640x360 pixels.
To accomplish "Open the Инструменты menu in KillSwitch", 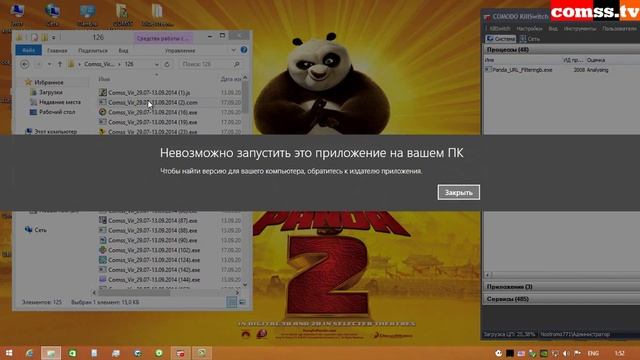I will (580, 29).
